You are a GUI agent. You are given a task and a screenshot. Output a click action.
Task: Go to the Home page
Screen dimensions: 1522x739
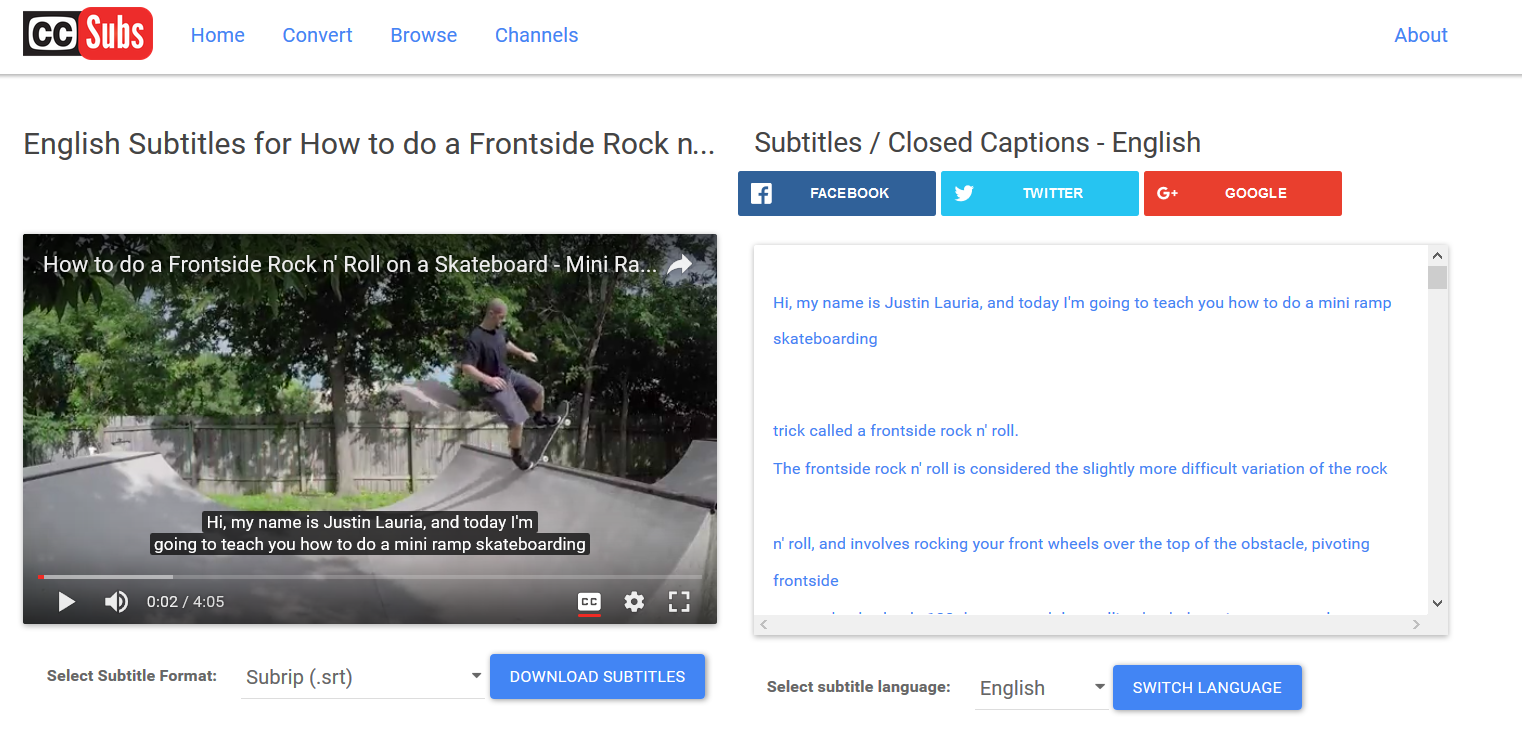pyautogui.click(x=218, y=35)
